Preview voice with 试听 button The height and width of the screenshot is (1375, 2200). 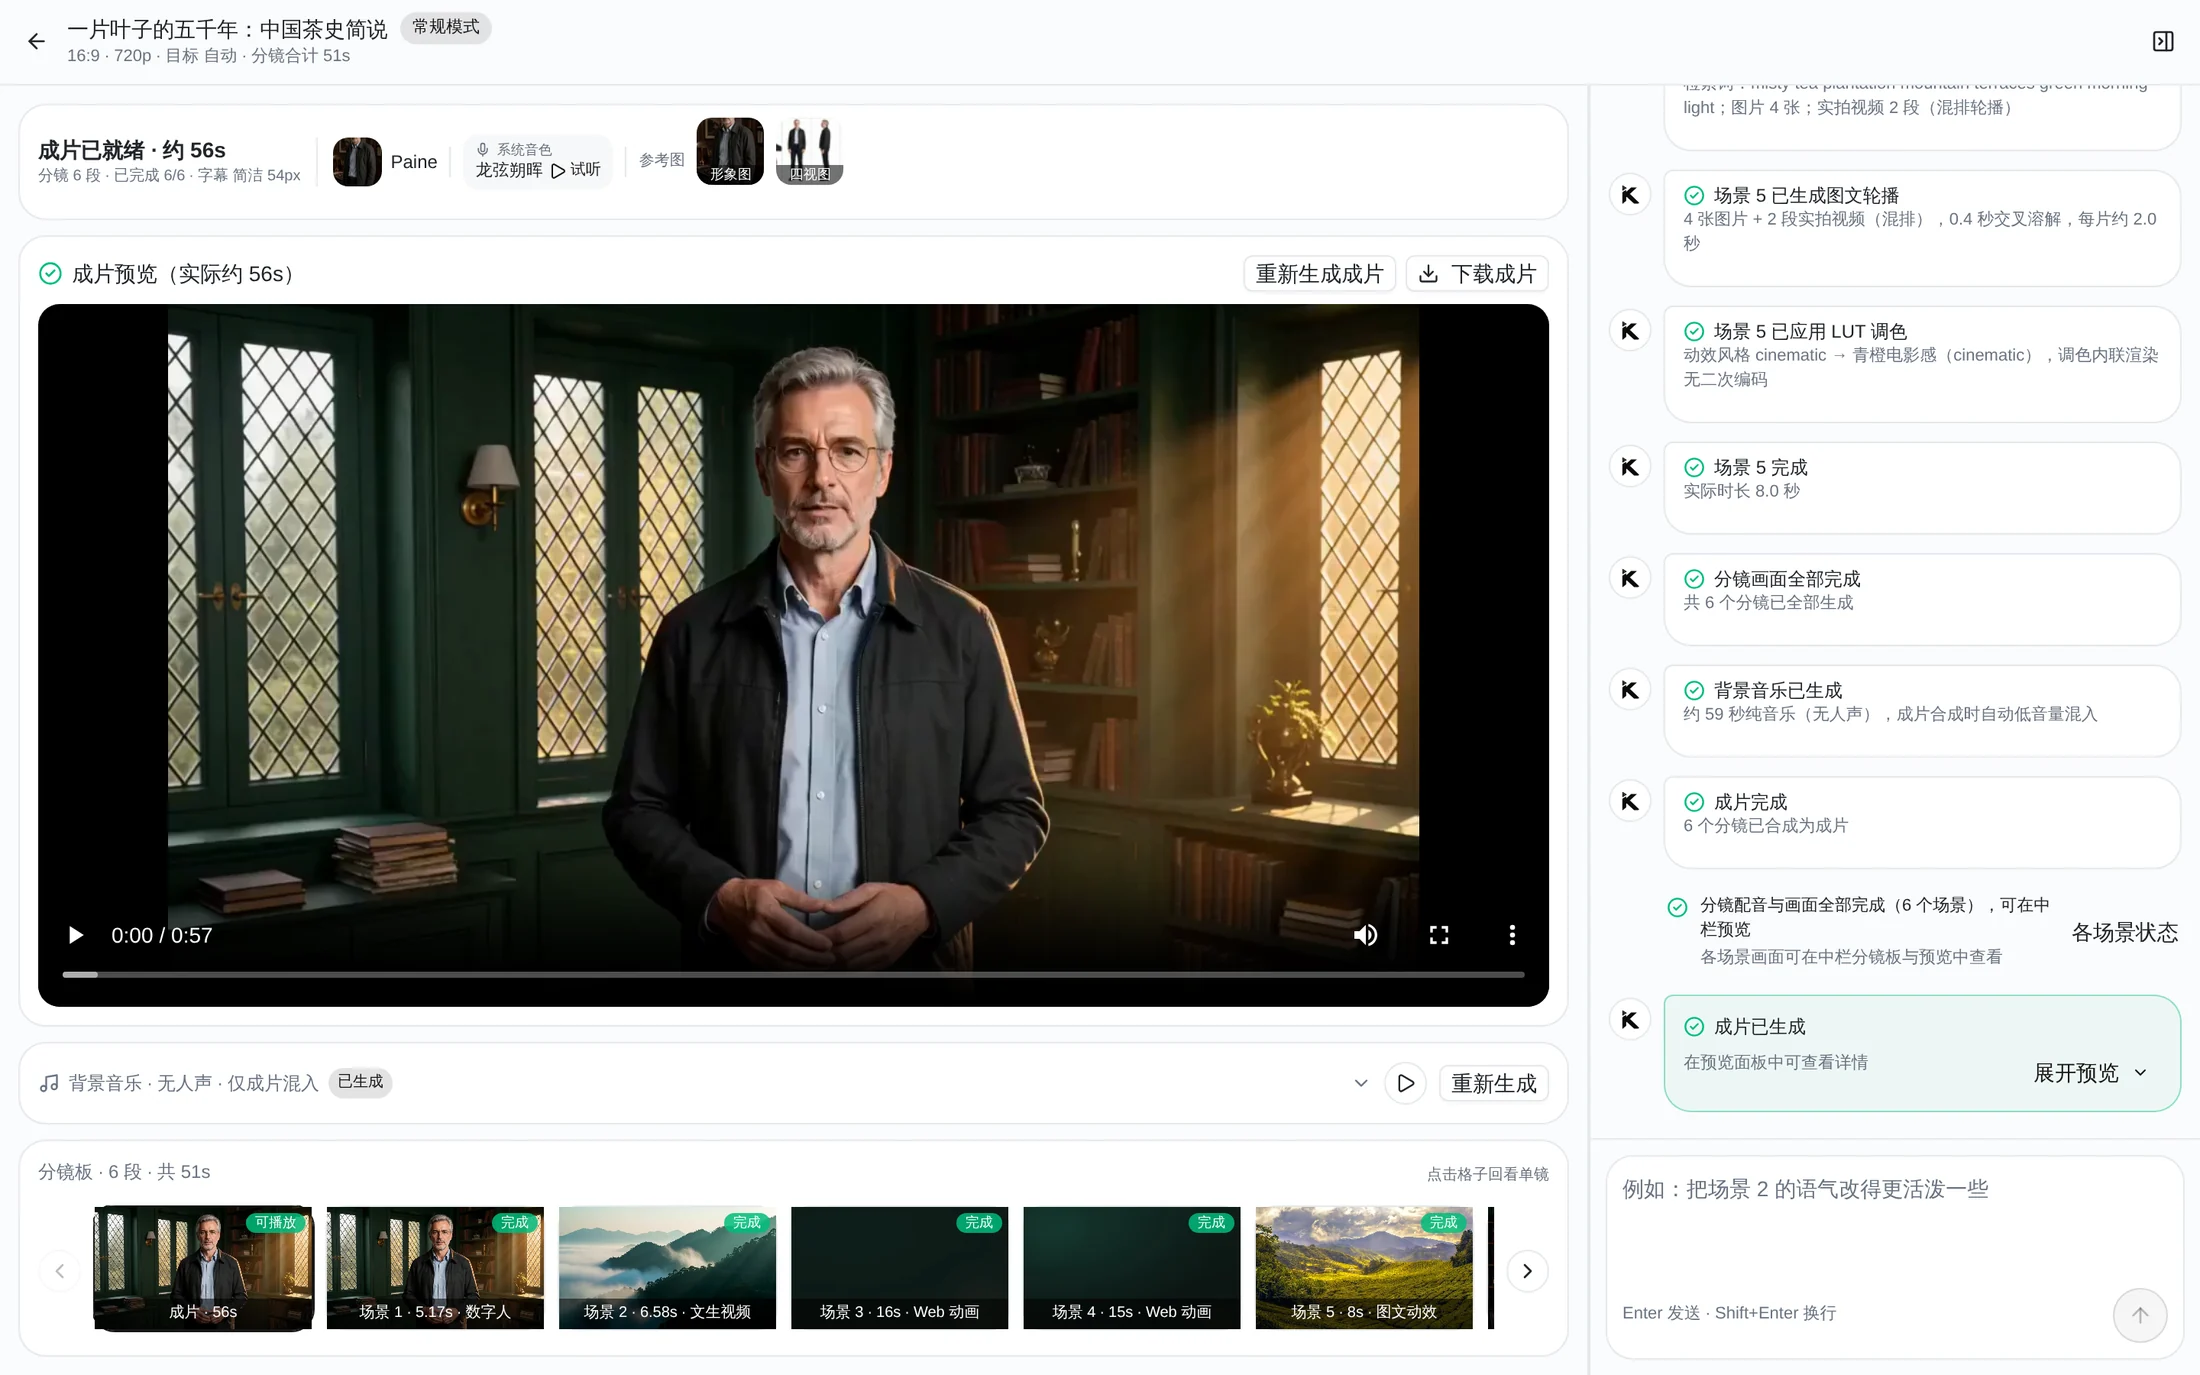point(576,170)
